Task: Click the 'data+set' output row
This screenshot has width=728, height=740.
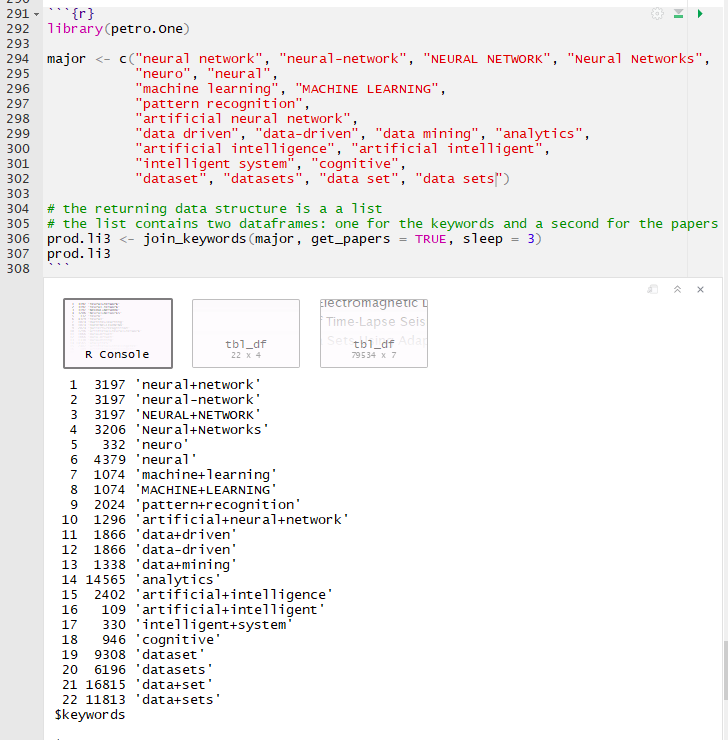Action: tap(175, 685)
